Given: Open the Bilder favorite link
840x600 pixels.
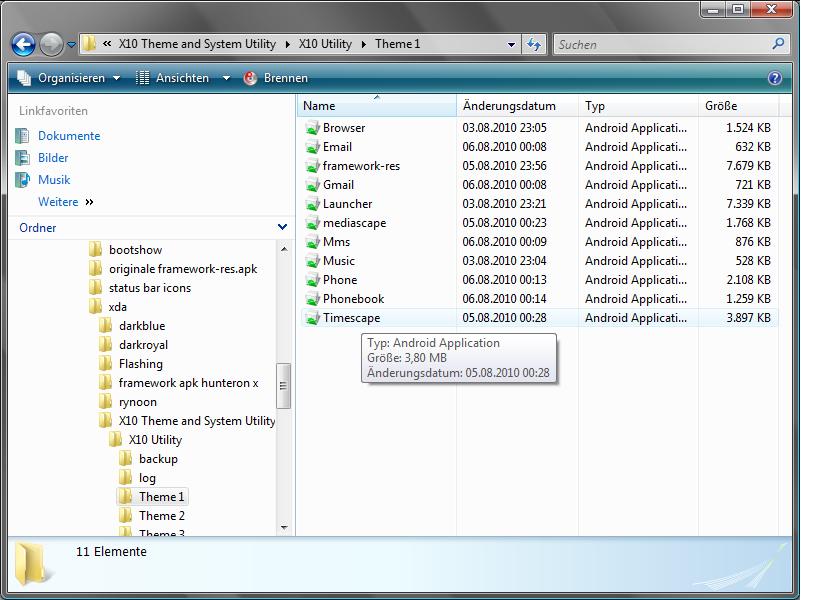Looking at the screenshot, I should click(53, 158).
